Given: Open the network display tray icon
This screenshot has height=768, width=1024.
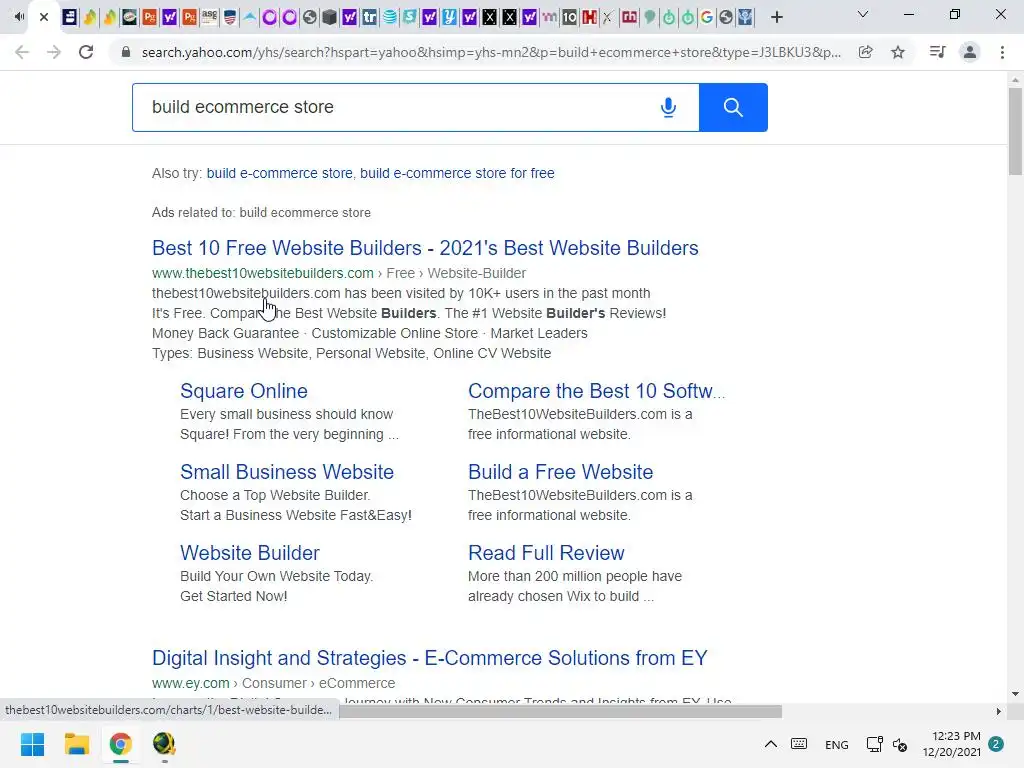Looking at the screenshot, I should (x=874, y=744).
